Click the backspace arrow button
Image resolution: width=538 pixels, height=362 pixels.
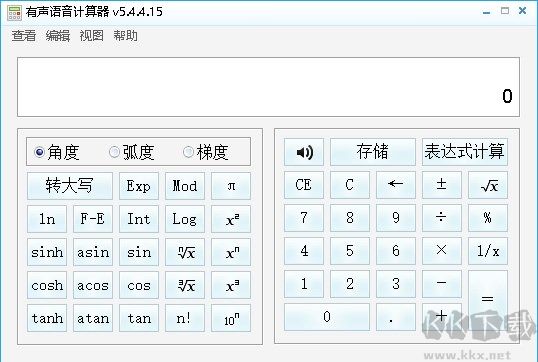(x=396, y=185)
